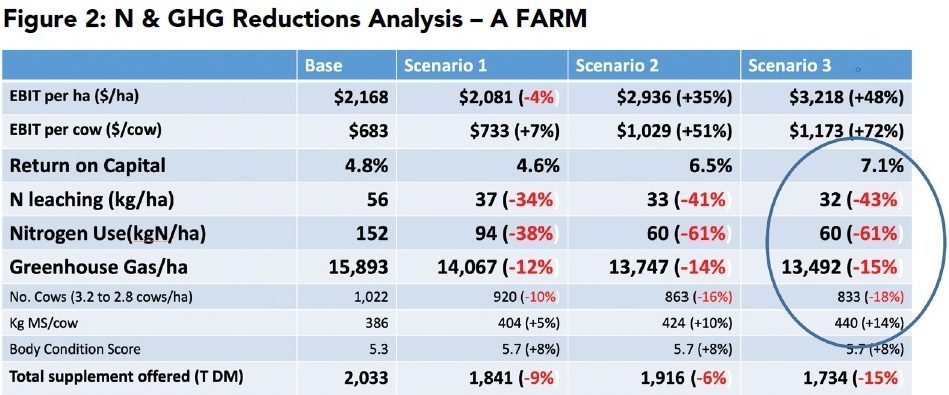949x395 pixels.
Task: Select the Scenario 2 column header
Action: tap(617, 65)
